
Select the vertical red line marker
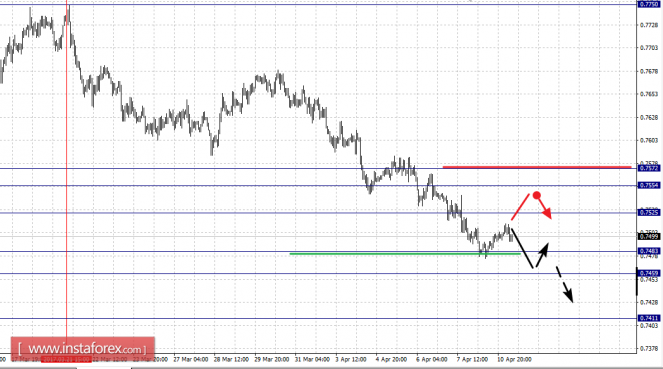(x=66, y=177)
